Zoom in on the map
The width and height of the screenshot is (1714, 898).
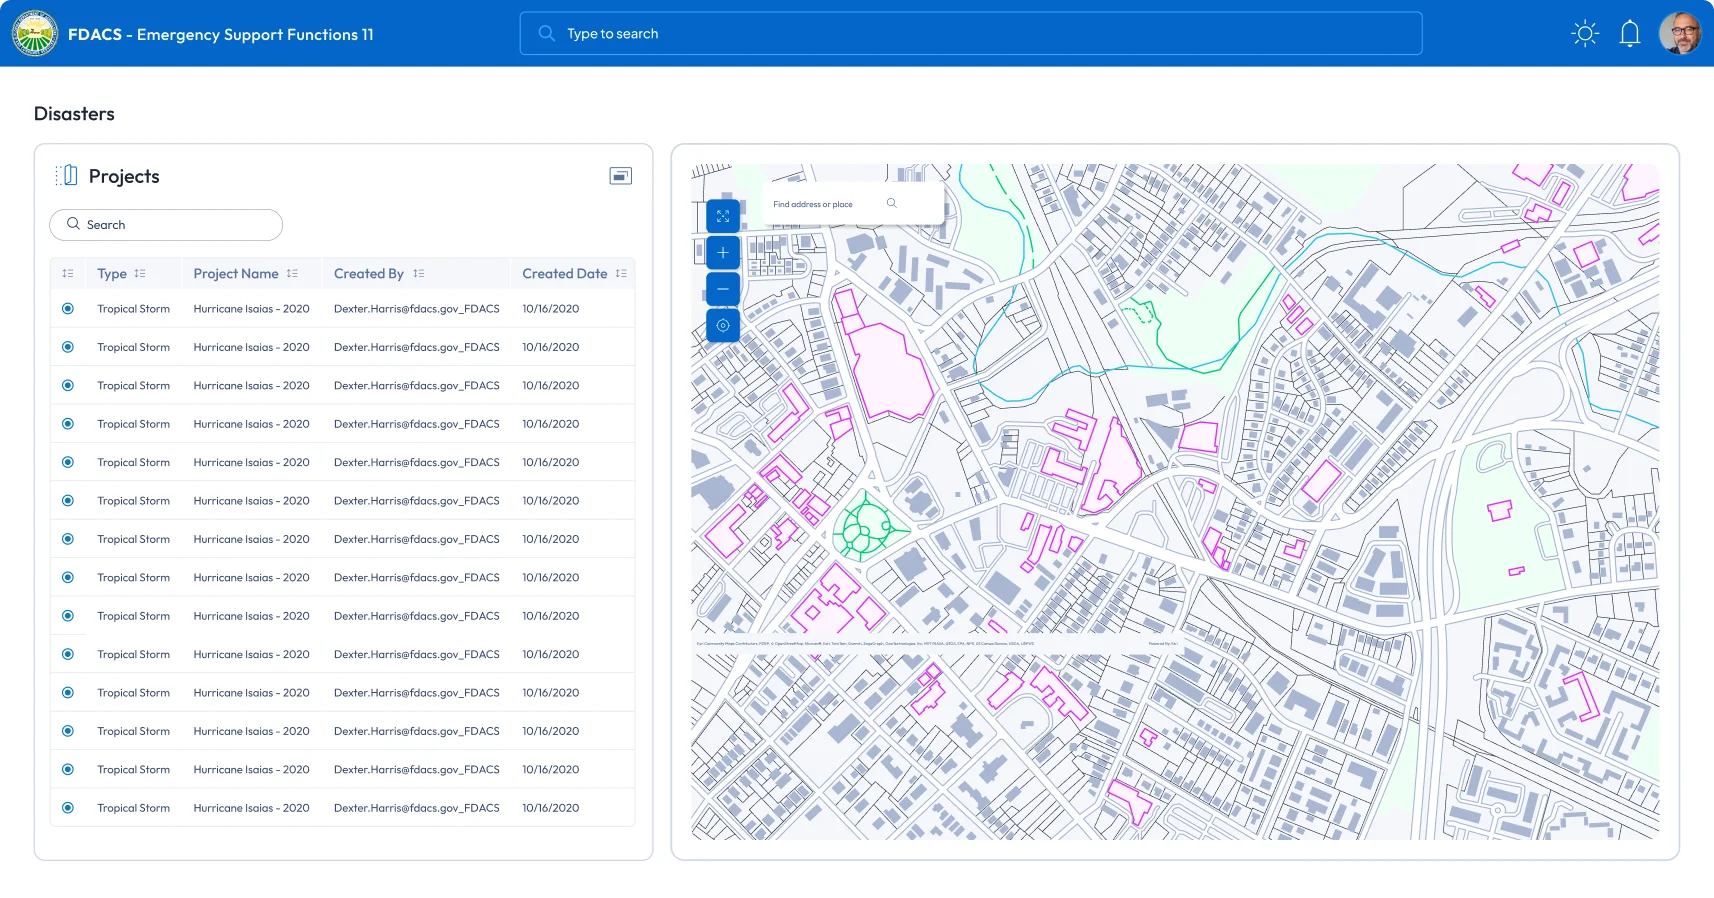pyautogui.click(x=723, y=253)
